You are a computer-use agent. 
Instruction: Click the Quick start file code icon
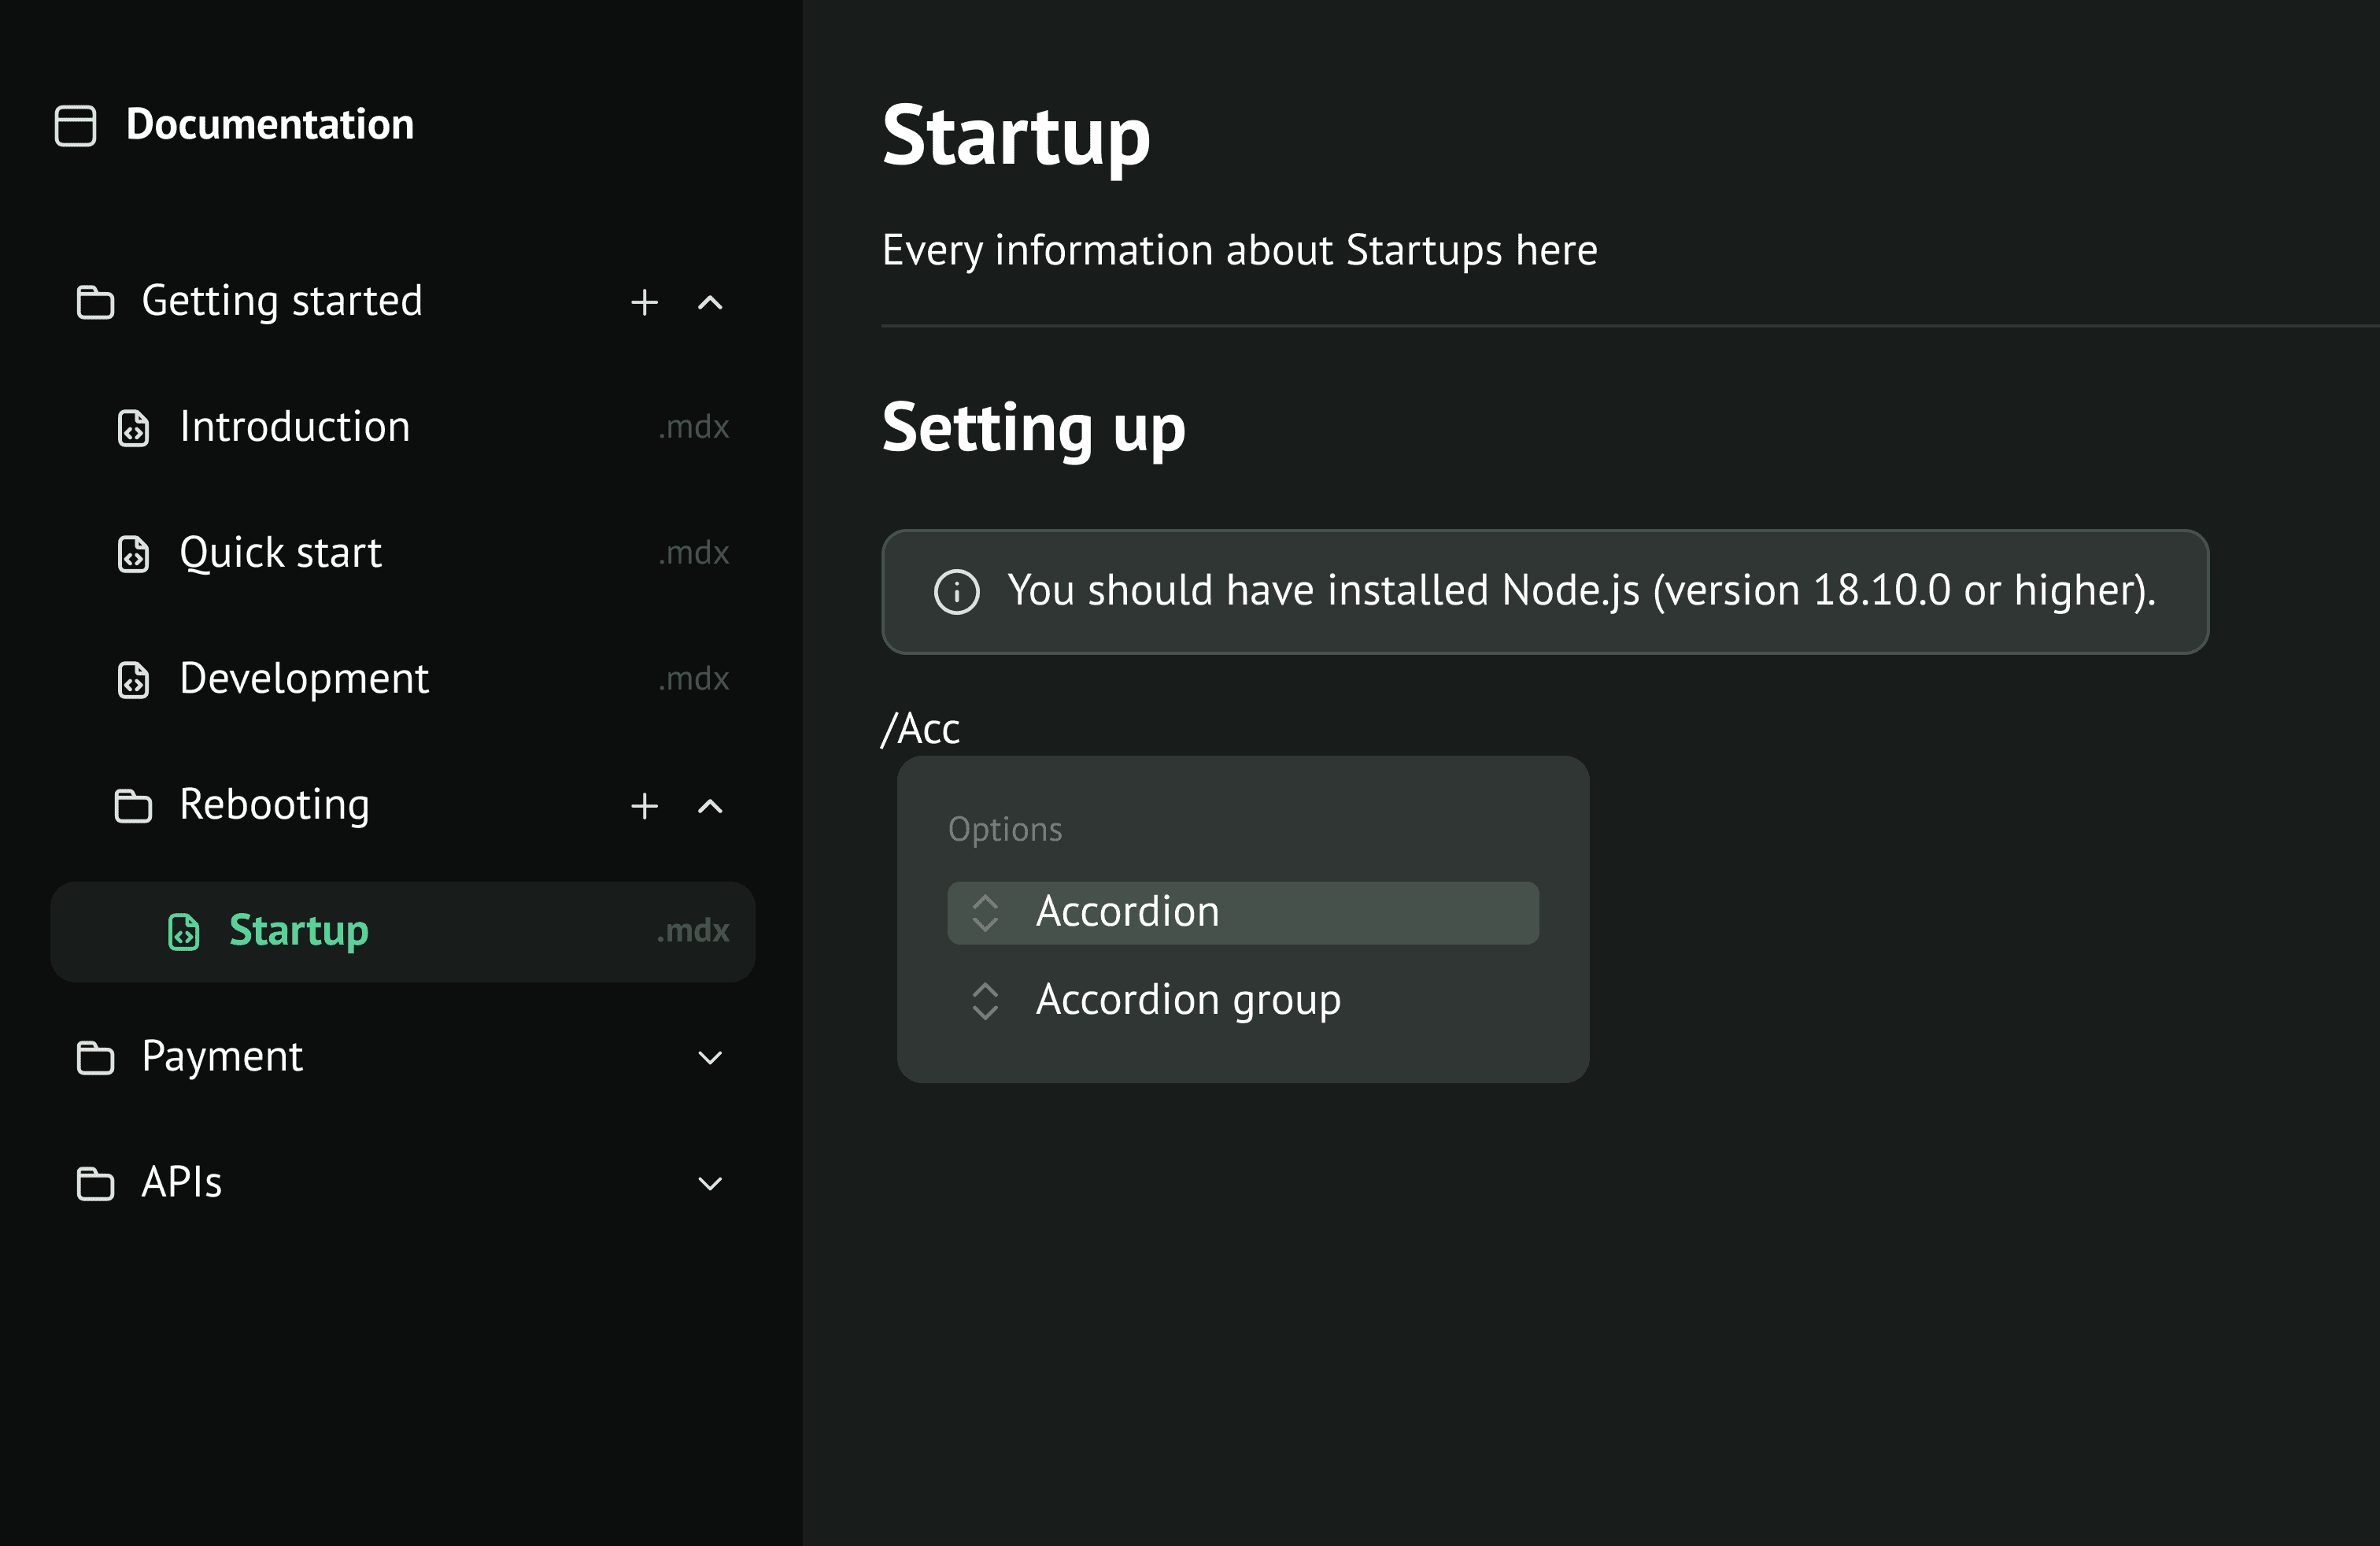tap(133, 554)
